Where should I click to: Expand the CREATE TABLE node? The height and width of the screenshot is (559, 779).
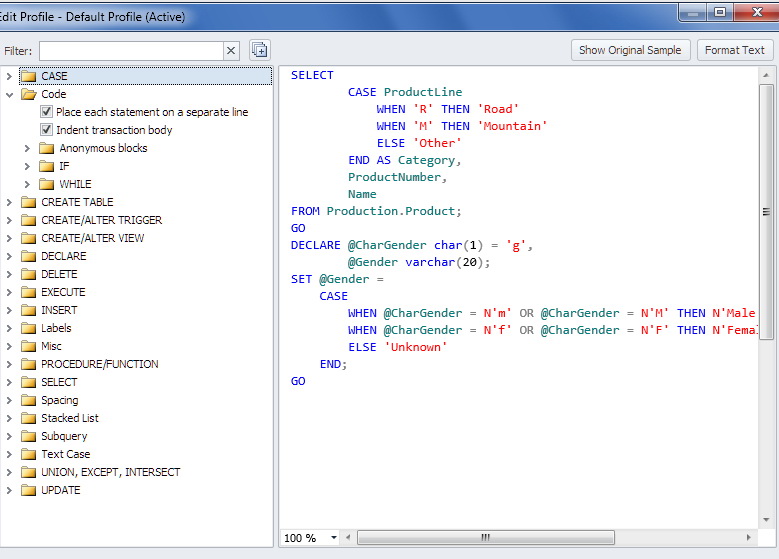9,202
